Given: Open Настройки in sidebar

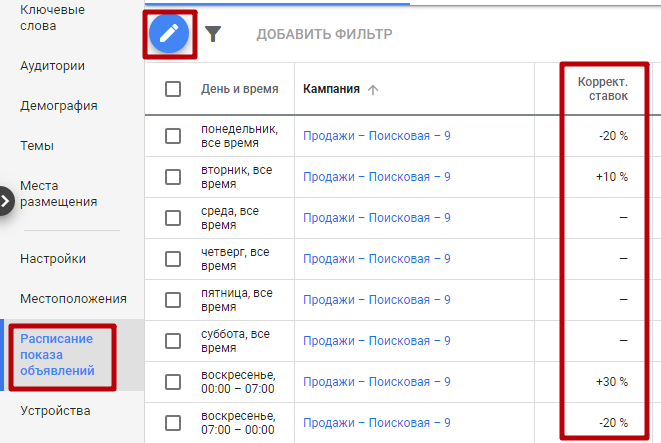Looking at the screenshot, I should coord(53,258).
